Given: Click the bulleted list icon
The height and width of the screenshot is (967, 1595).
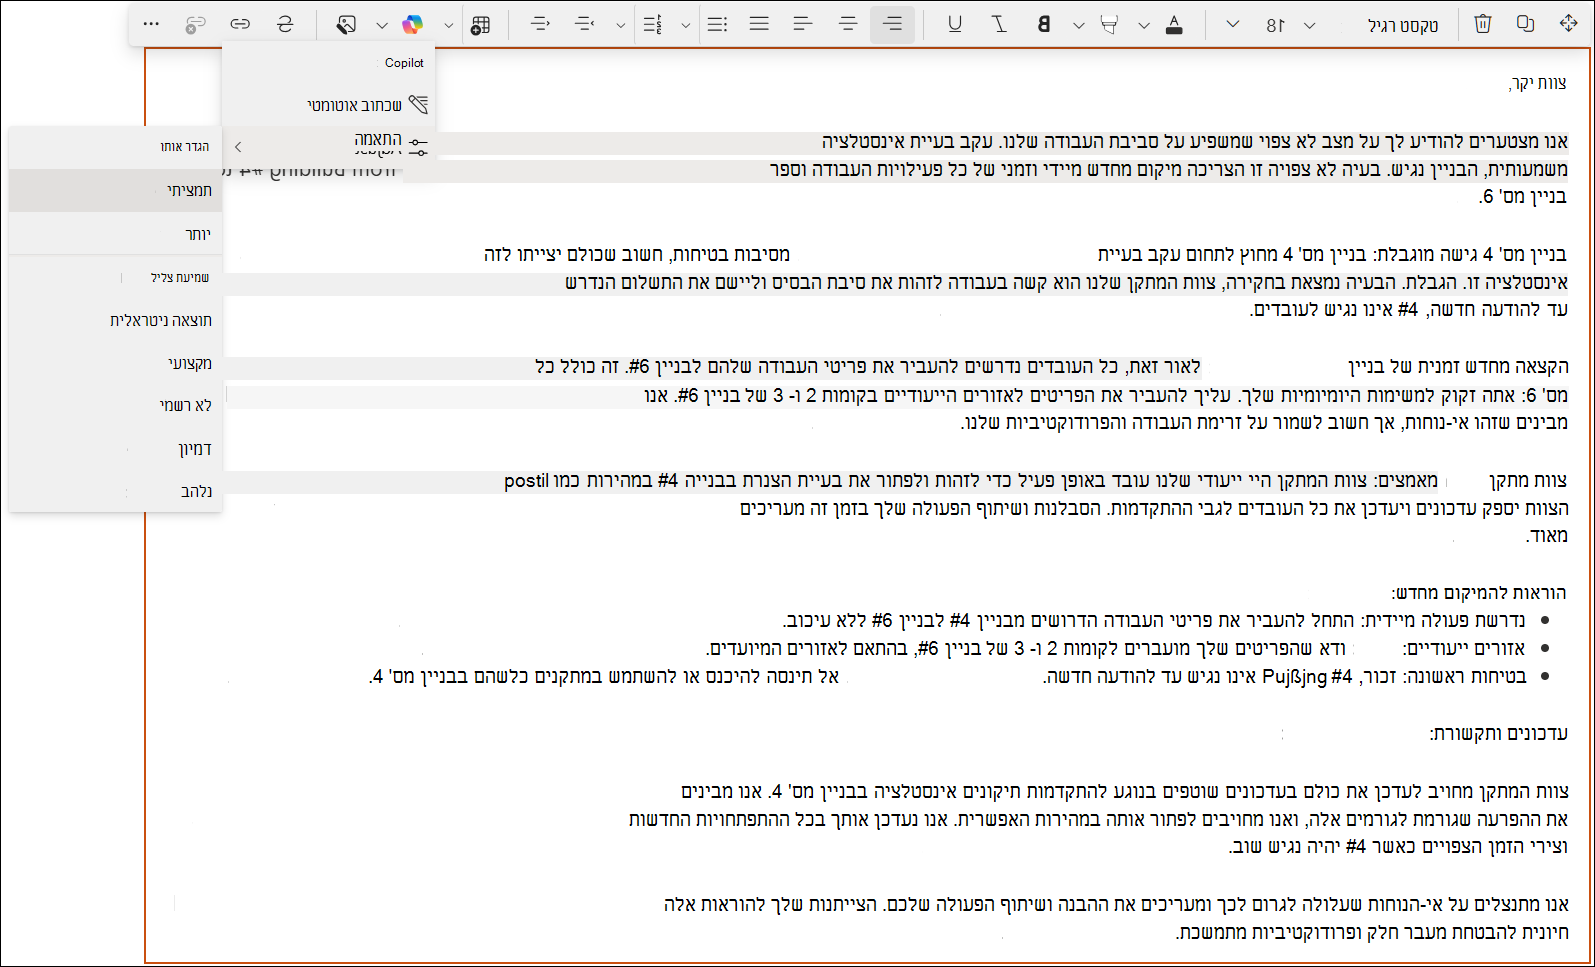Looking at the screenshot, I should (x=717, y=24).
